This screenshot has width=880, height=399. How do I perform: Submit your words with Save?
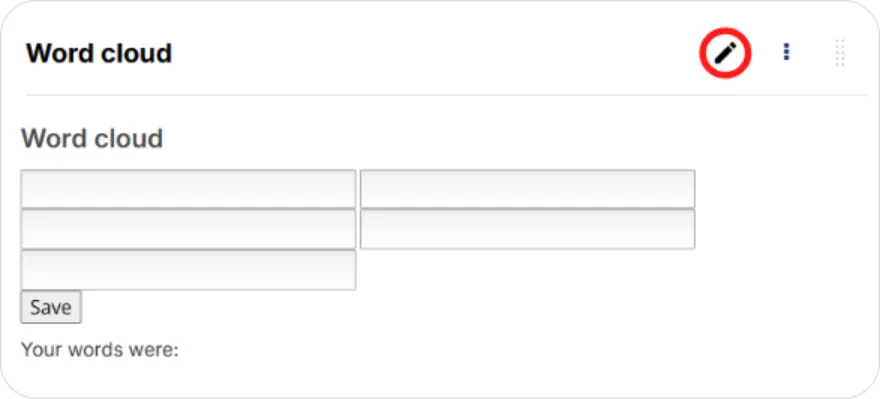[51, 307]
